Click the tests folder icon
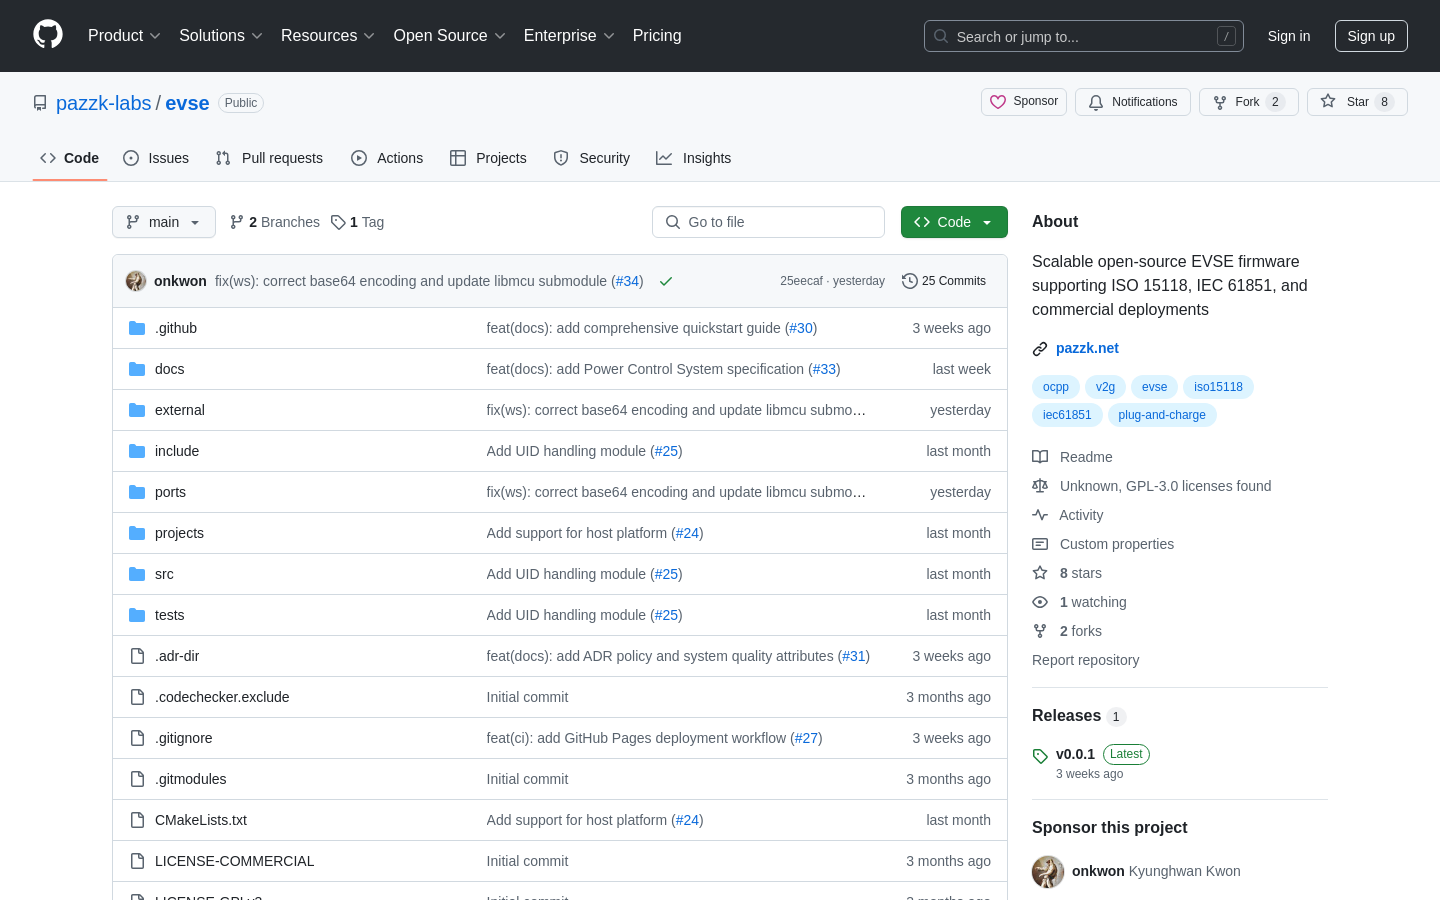Image resolution: width=1440 pixels, height=900 pixels. [137, 615]
